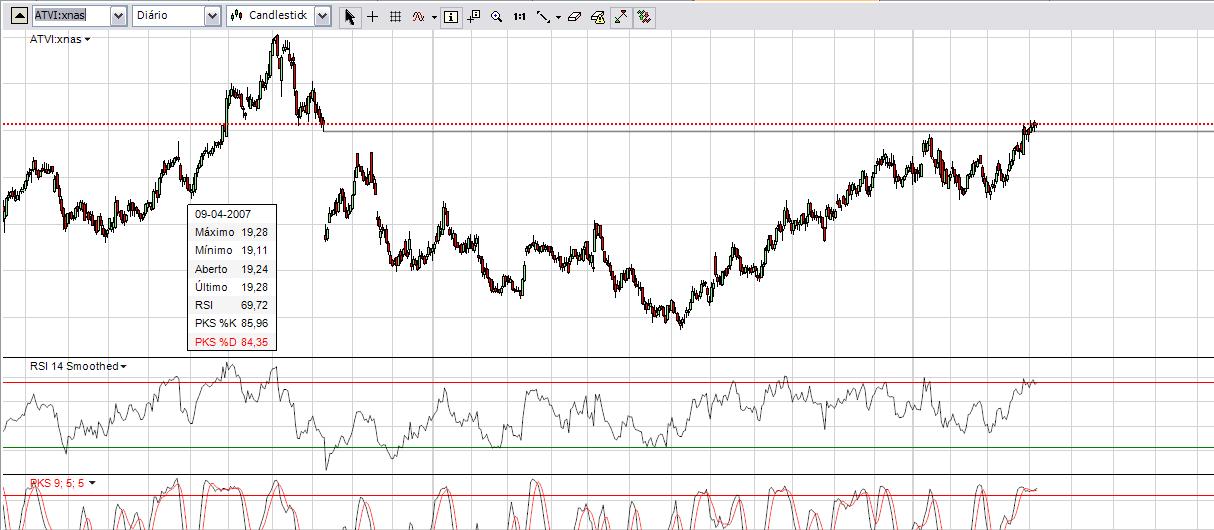The image size is (1214, 530).
Task: Click the Último 19,28 row
Action: [x=232, y=287]
